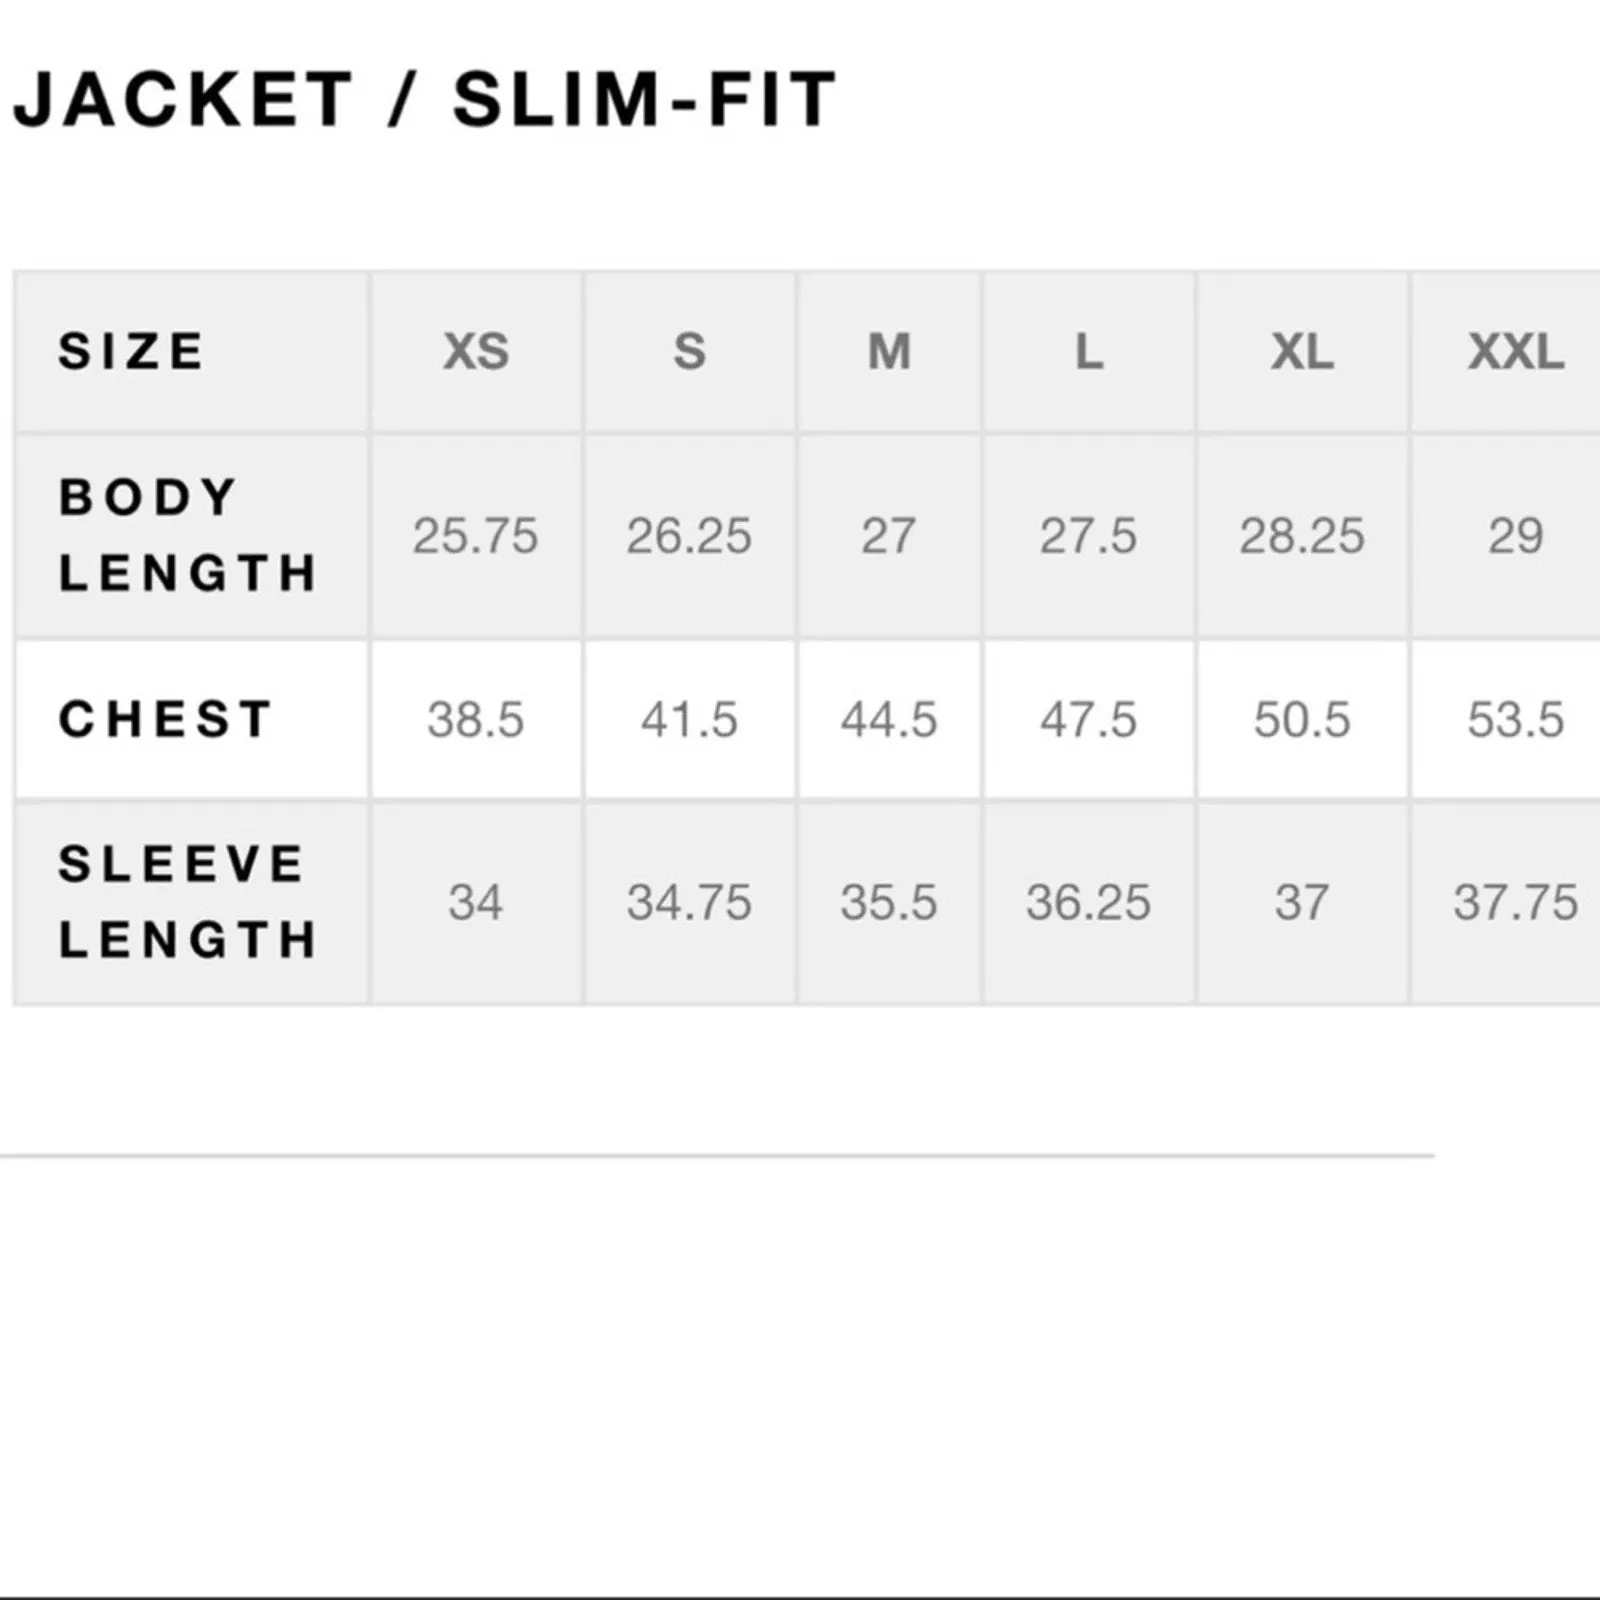
Task: Click the SIZE row label
Action: pyautogui.click(x=131, y=352)
